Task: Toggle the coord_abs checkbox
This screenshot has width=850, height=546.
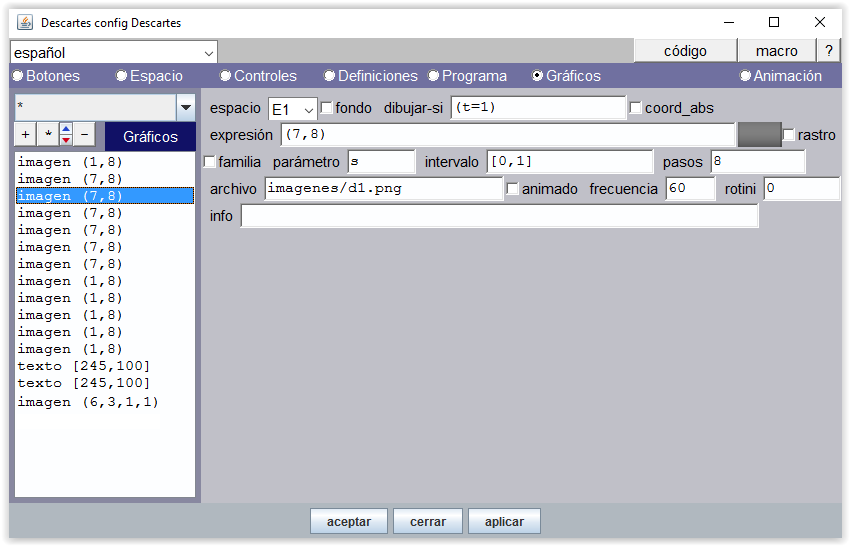Action: pos(636,108)
